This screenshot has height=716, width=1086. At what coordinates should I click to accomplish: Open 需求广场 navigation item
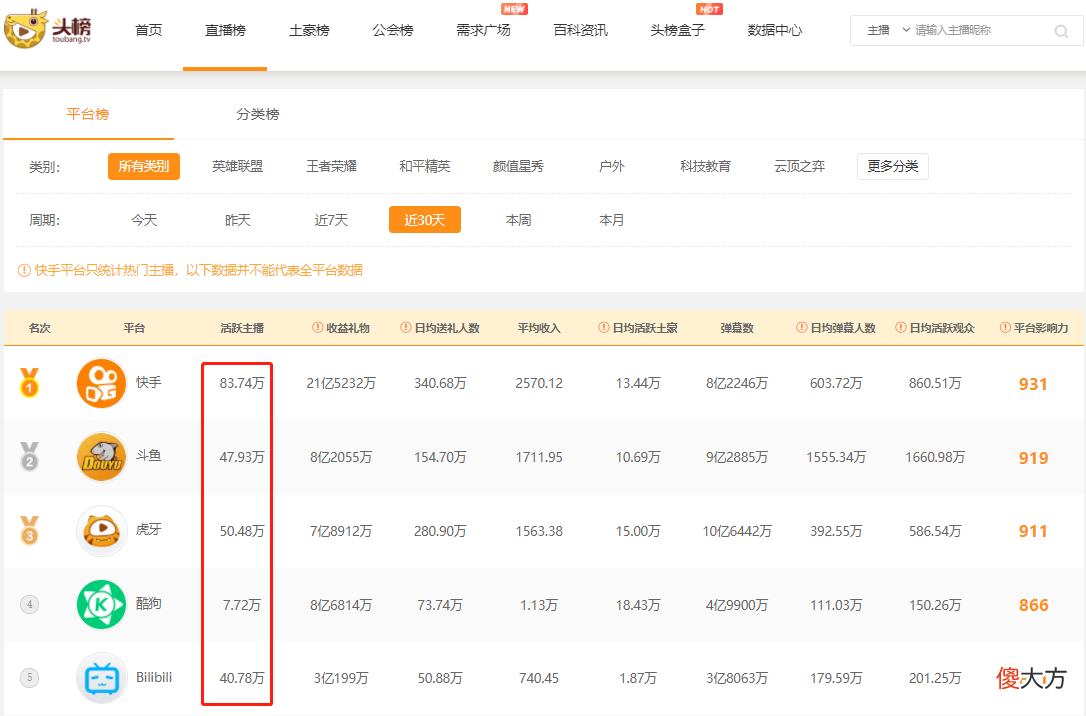click(483, 30)
